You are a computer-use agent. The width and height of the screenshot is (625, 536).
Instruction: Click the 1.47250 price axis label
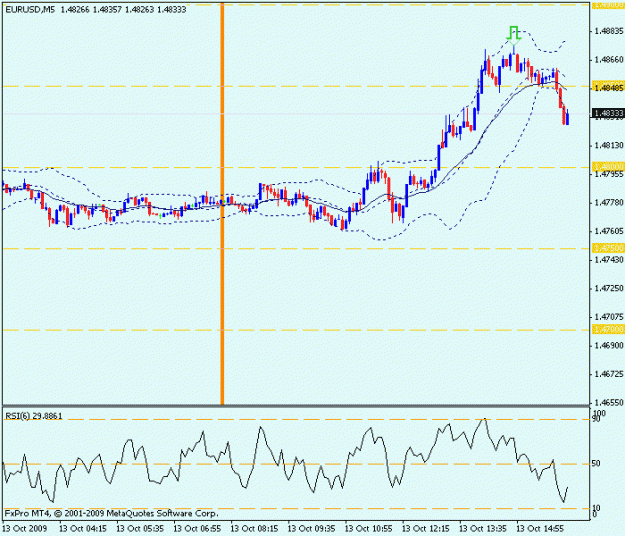point(608,288)
